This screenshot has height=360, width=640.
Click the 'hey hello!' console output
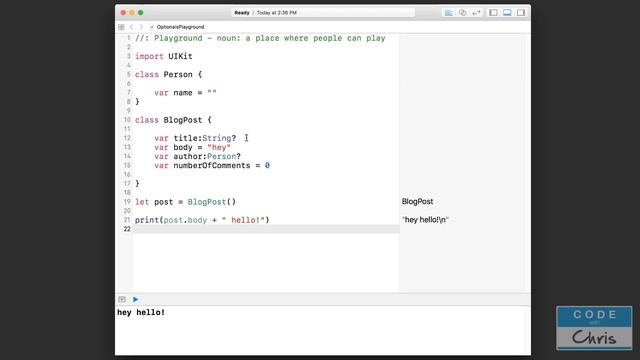[x=141, y=313]
